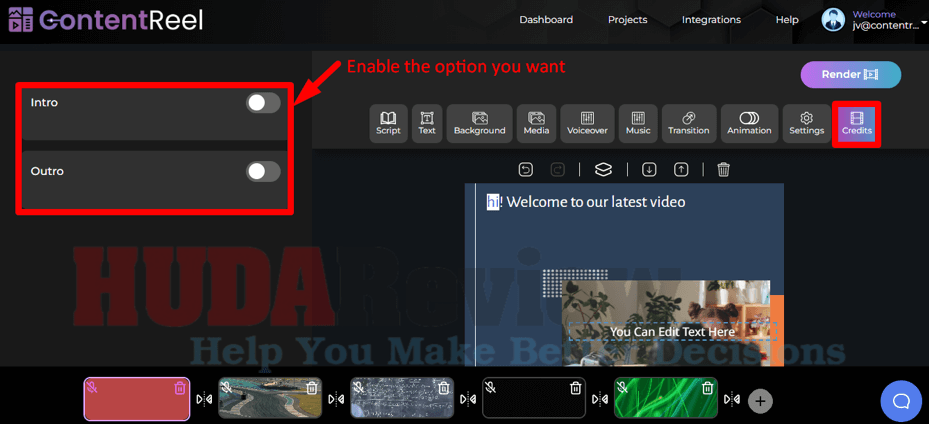Mute toggle on the chalkboard slide
This screenshot has height=424, width=929.
point(357,387)
